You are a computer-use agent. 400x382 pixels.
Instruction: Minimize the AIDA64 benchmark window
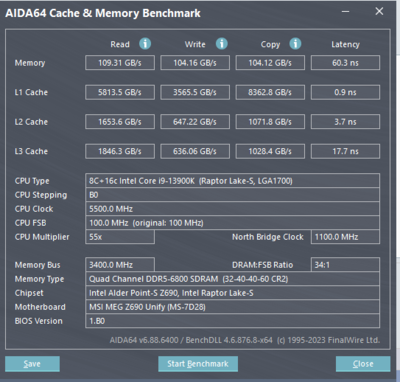click(346, 12)
